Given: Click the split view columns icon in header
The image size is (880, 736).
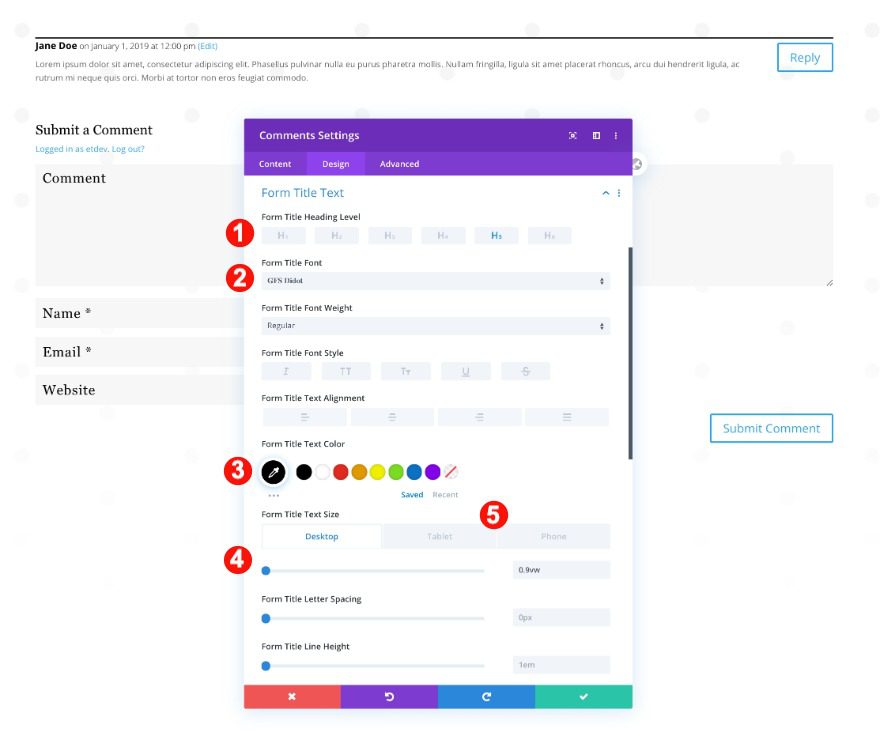Looking at the screenshot, I should tap(596, 135).
